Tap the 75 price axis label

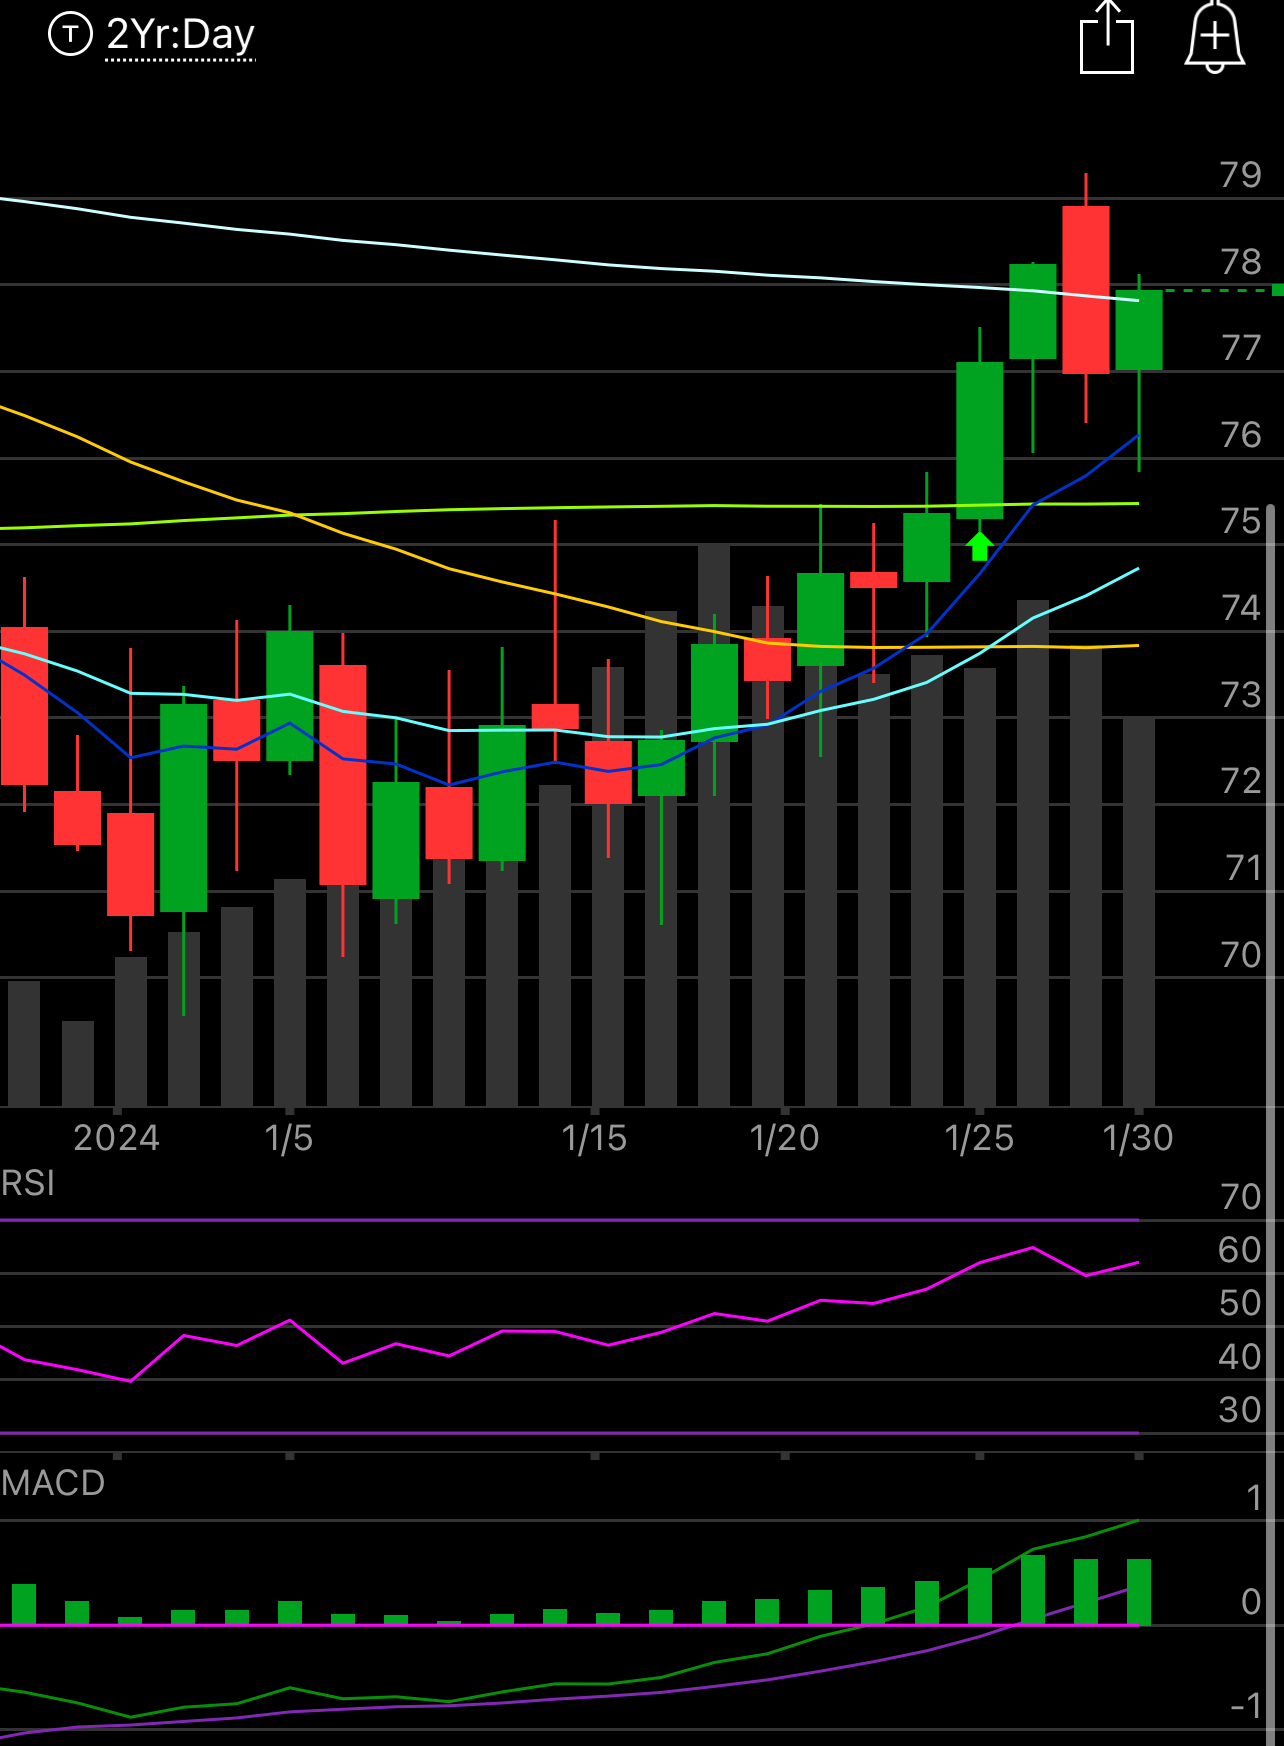click(x=1241, y=521)
